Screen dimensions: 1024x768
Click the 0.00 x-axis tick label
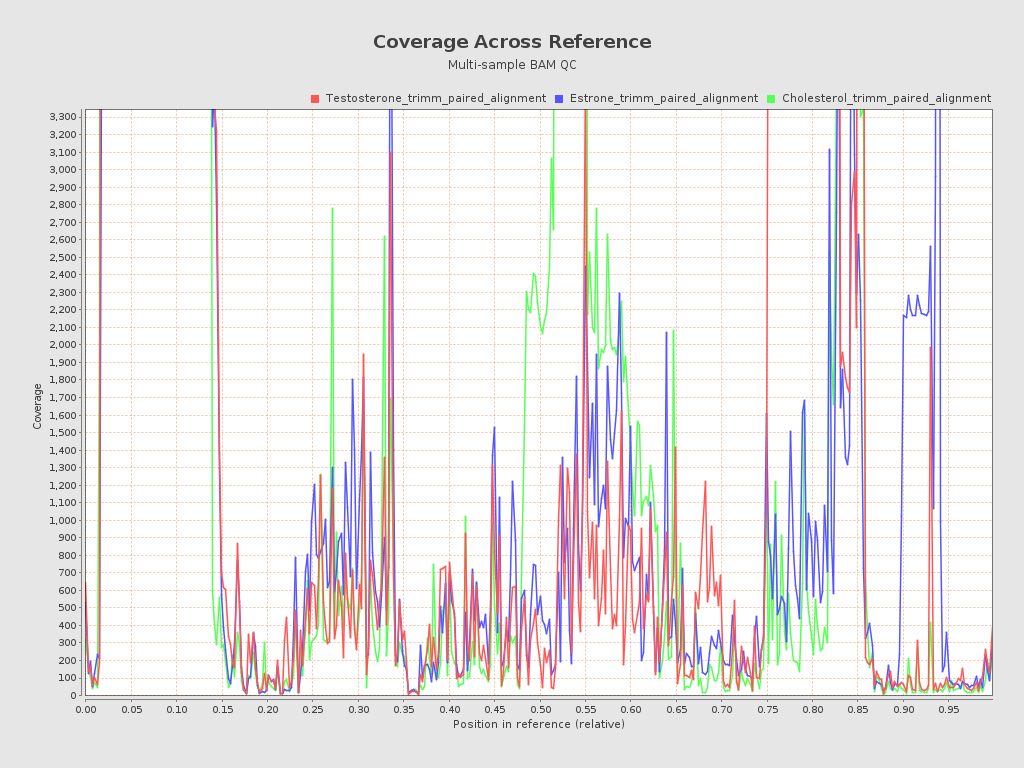pos(86,709)
